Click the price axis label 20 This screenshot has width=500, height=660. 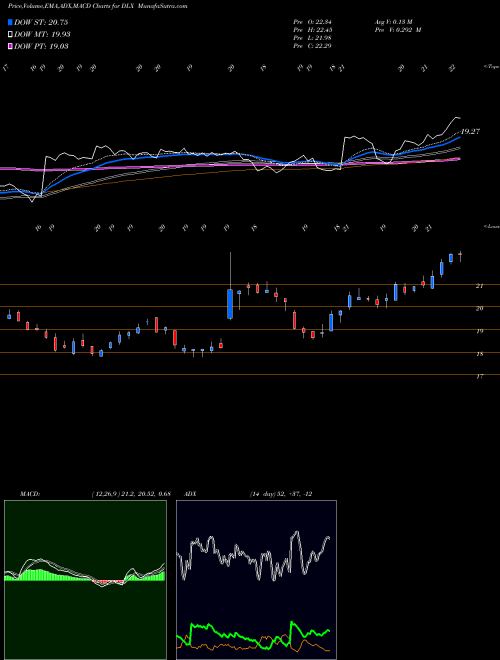click(x=479, y=309)
